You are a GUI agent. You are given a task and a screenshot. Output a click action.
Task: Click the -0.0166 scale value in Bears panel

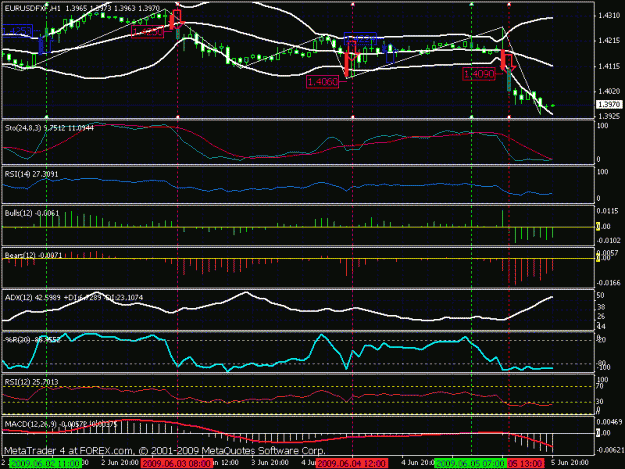click(609, 283)
